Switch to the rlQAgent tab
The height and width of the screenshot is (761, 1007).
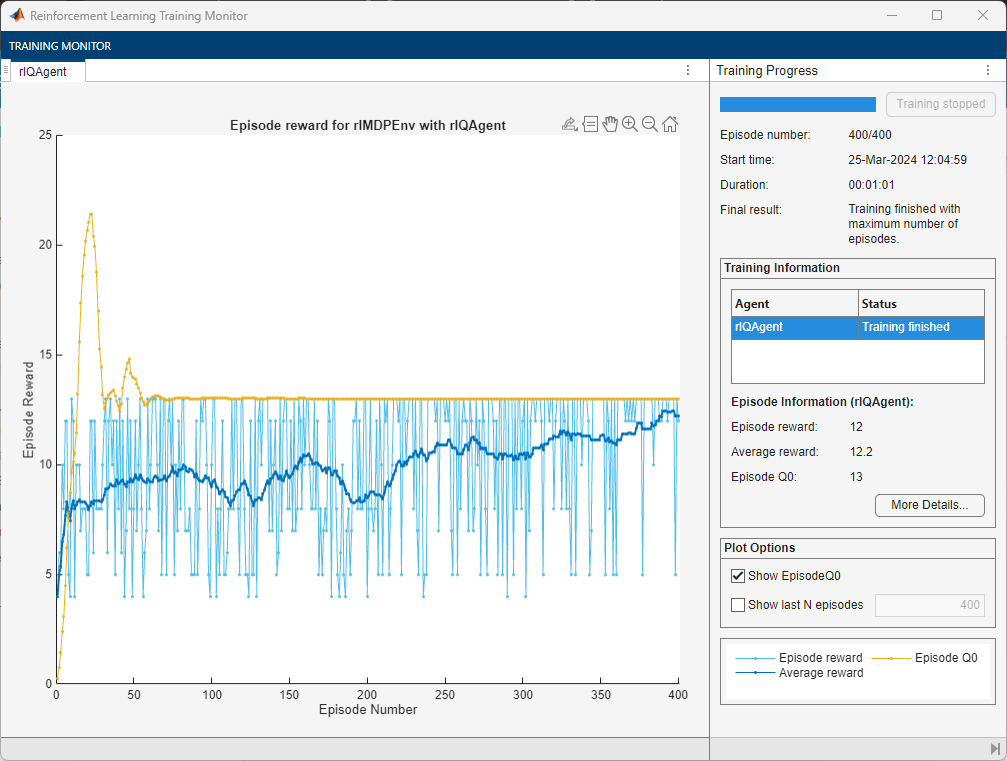pos(43,72)
